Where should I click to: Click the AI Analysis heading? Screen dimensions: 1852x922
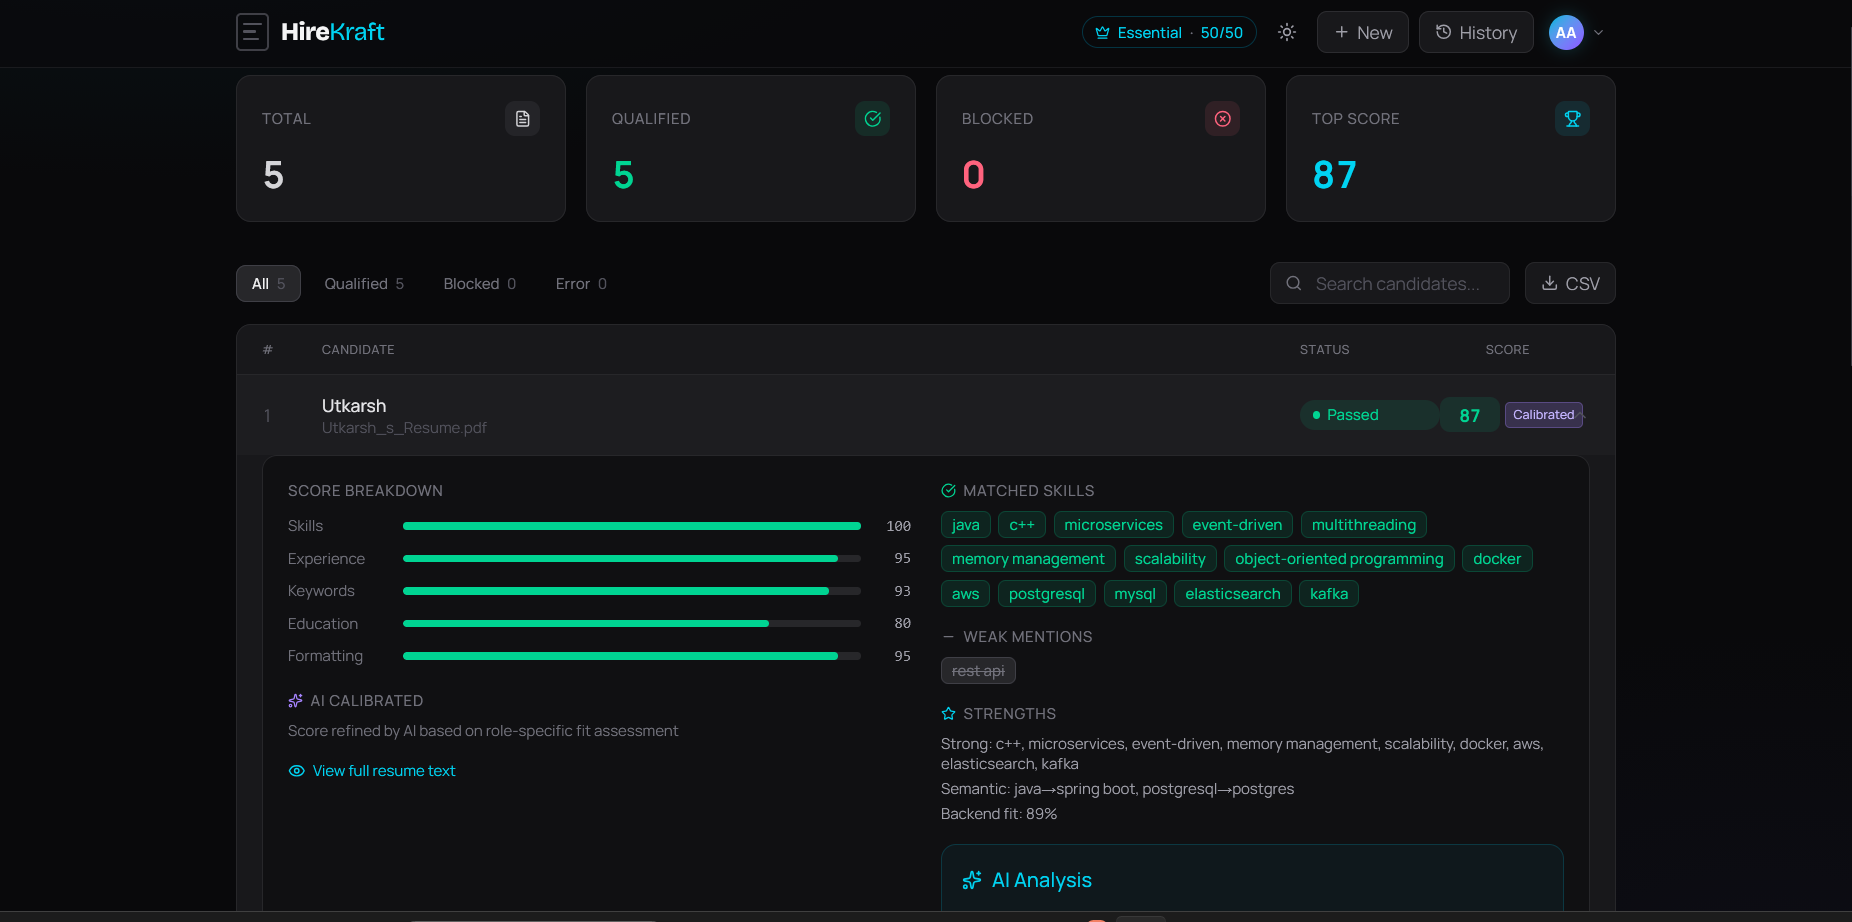pyautogui.click(x=1042, y=880)
